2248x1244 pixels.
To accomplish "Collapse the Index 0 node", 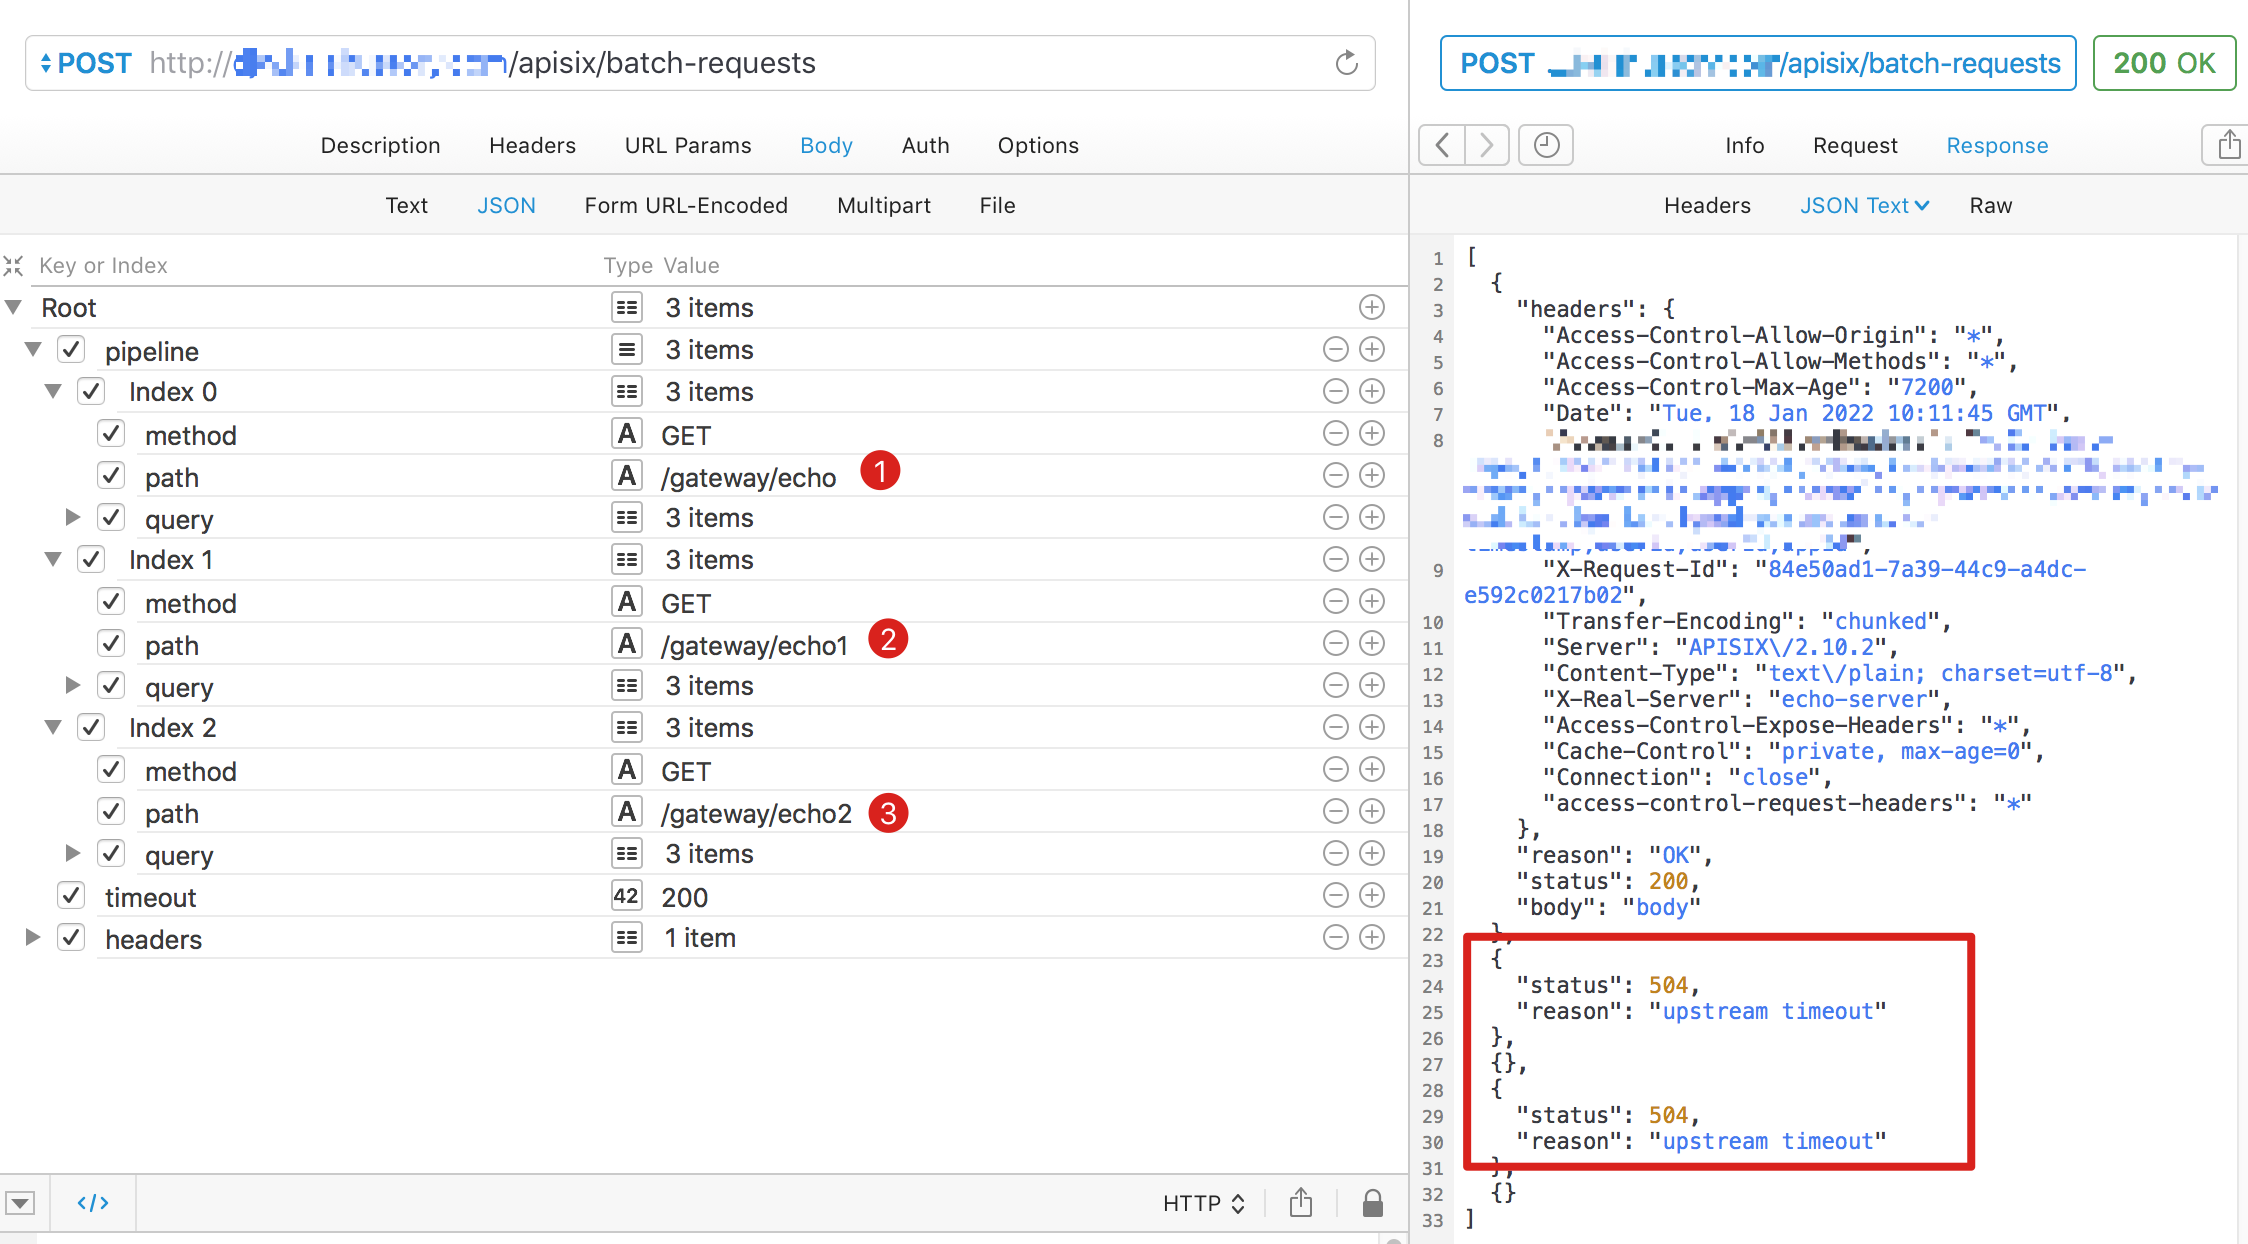I will click(53, 391).
